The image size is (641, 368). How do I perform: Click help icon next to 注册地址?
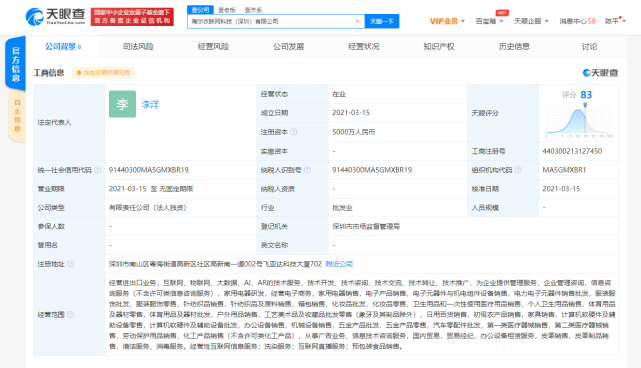(x=71, y=264)
